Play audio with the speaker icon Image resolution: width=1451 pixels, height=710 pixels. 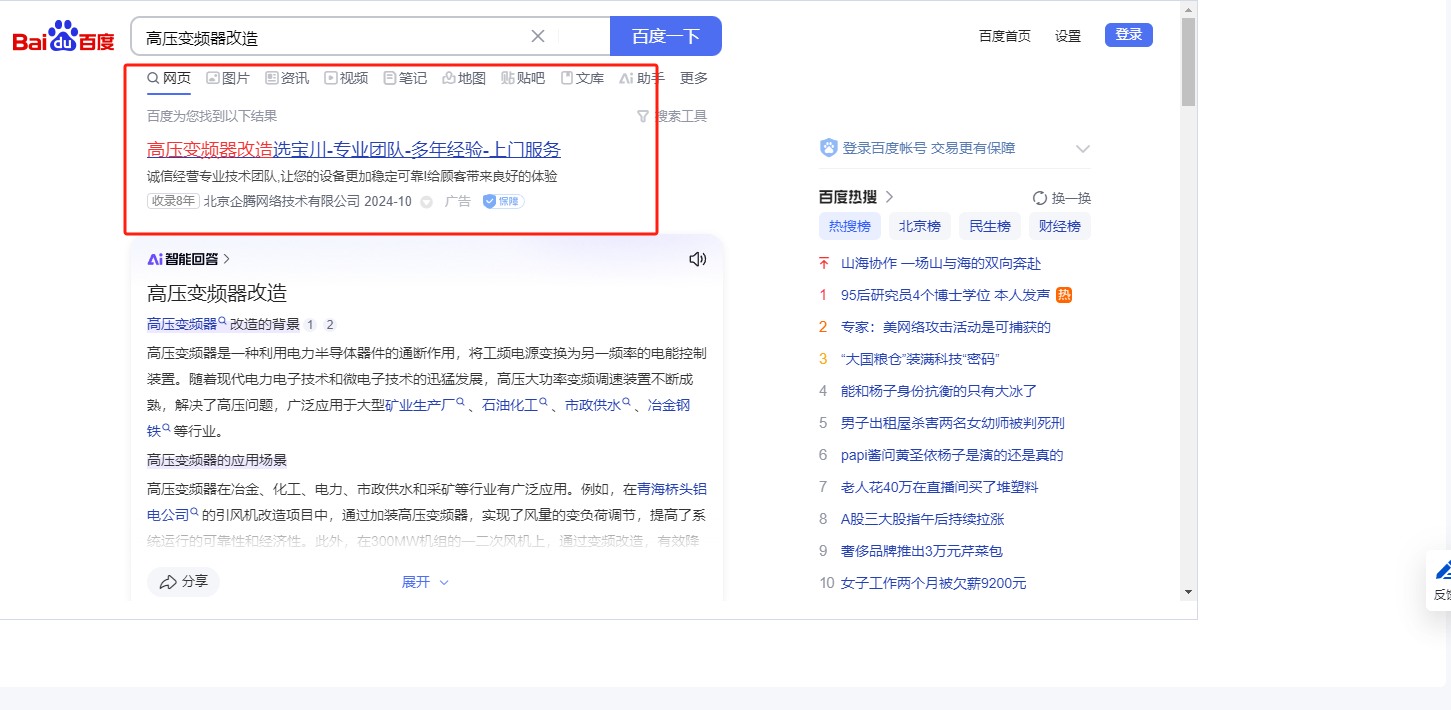697,259
